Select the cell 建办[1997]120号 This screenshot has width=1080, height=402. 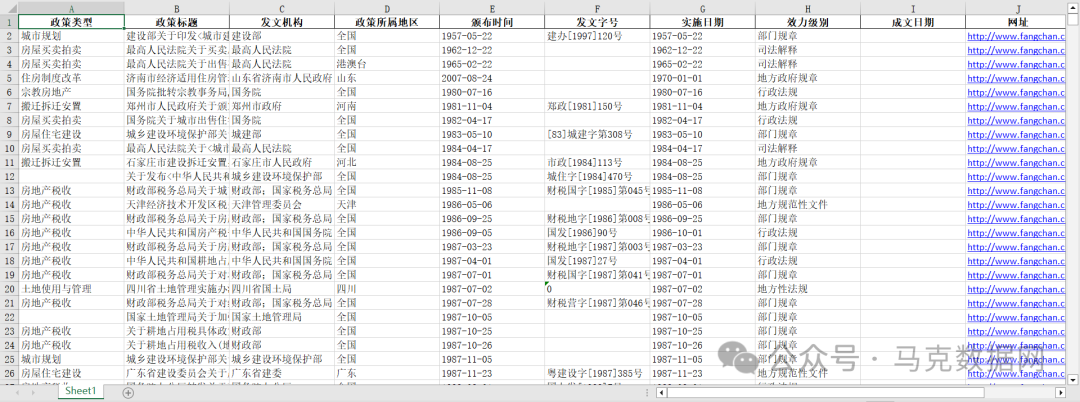(597, 36)
